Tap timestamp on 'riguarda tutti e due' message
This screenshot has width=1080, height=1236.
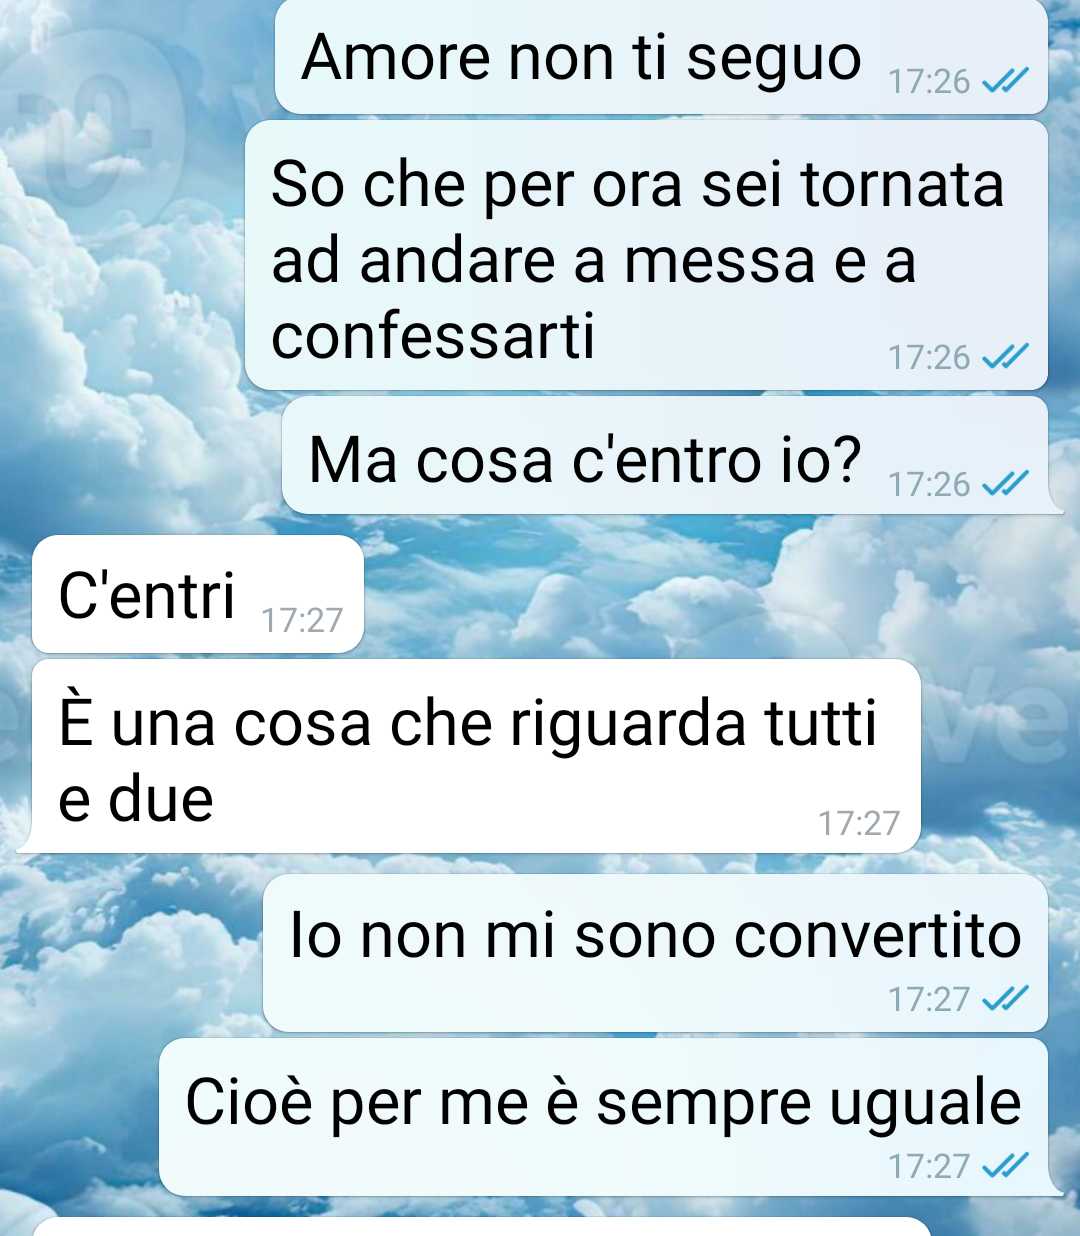[859, 823]
